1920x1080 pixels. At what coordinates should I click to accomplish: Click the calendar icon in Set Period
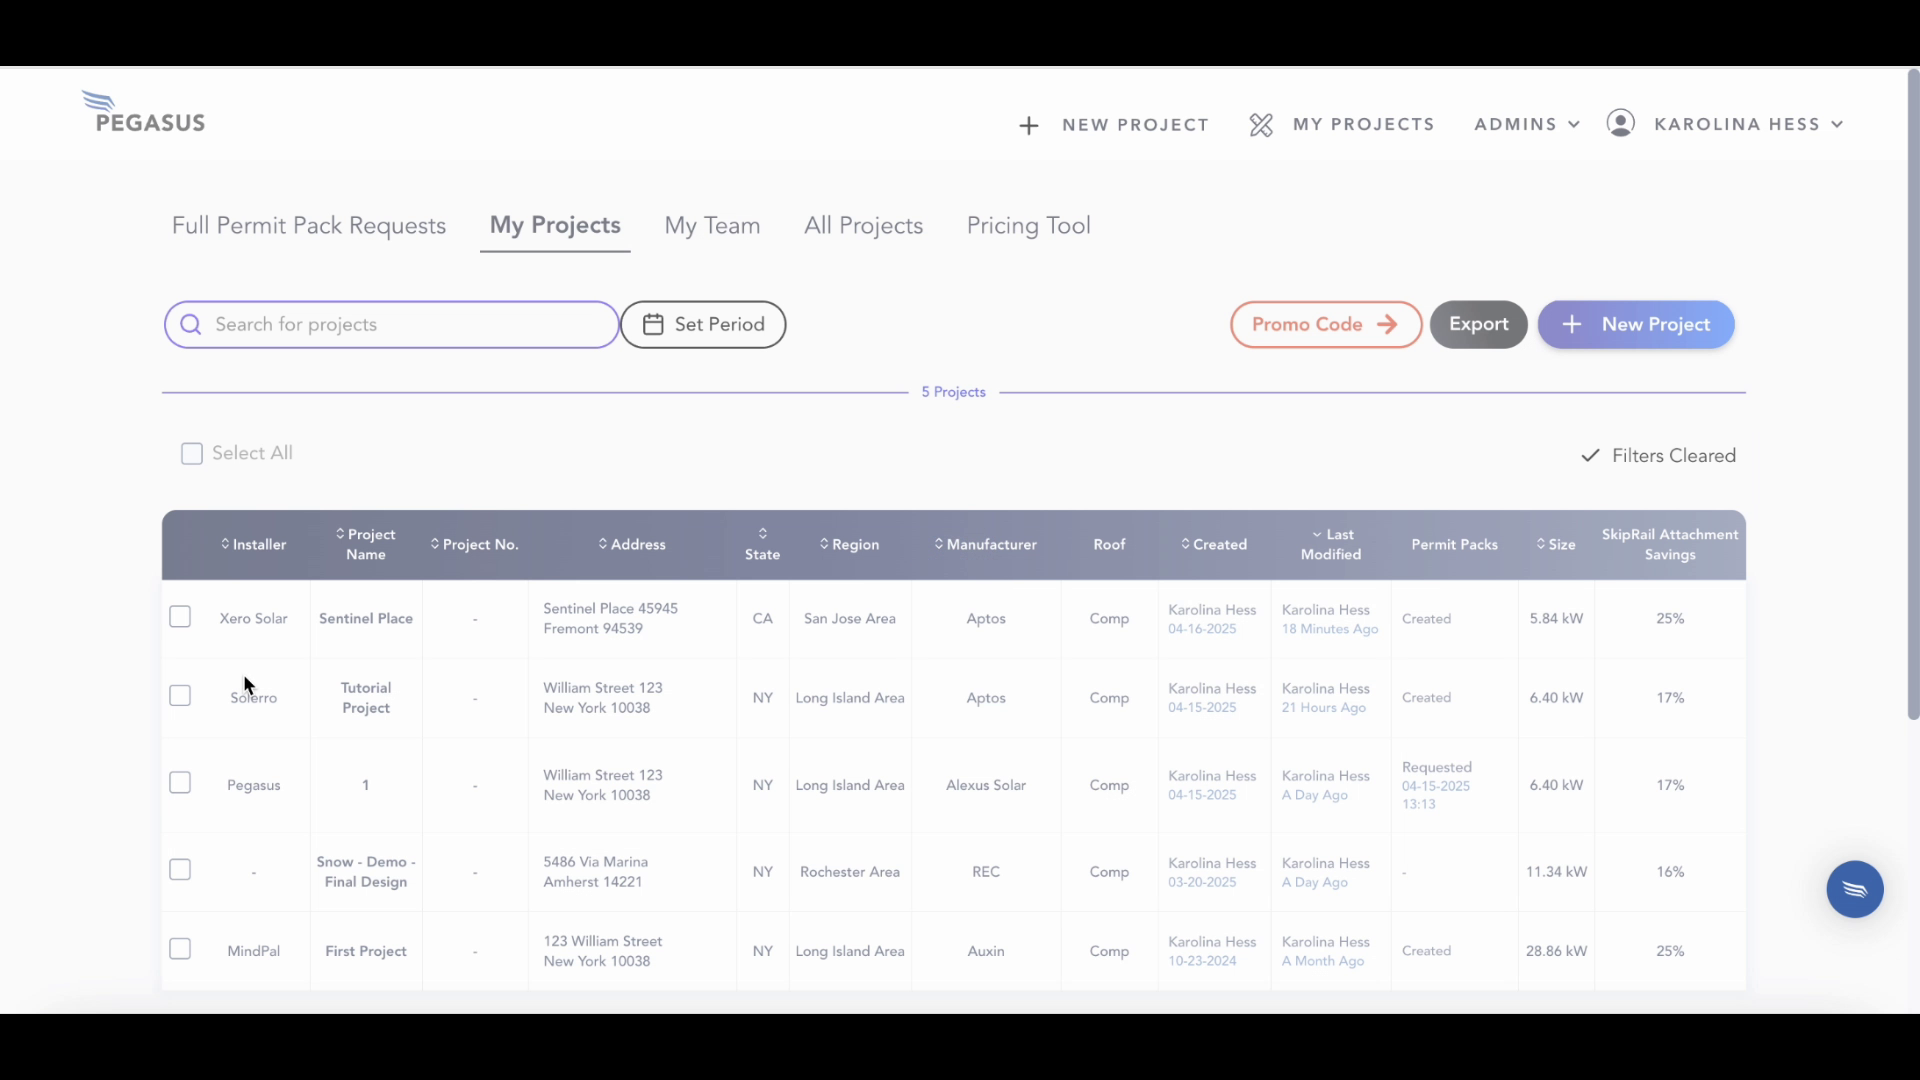point(653,324)
